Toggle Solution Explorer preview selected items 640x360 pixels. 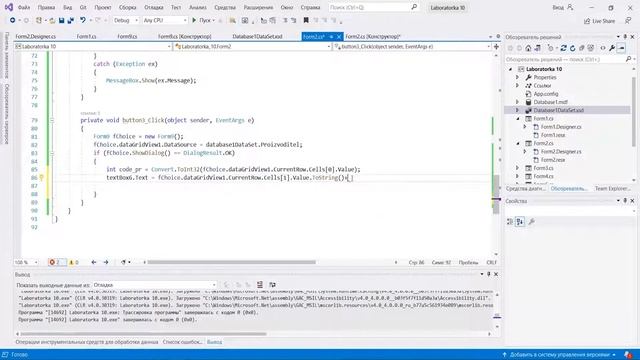coord(621,48)
